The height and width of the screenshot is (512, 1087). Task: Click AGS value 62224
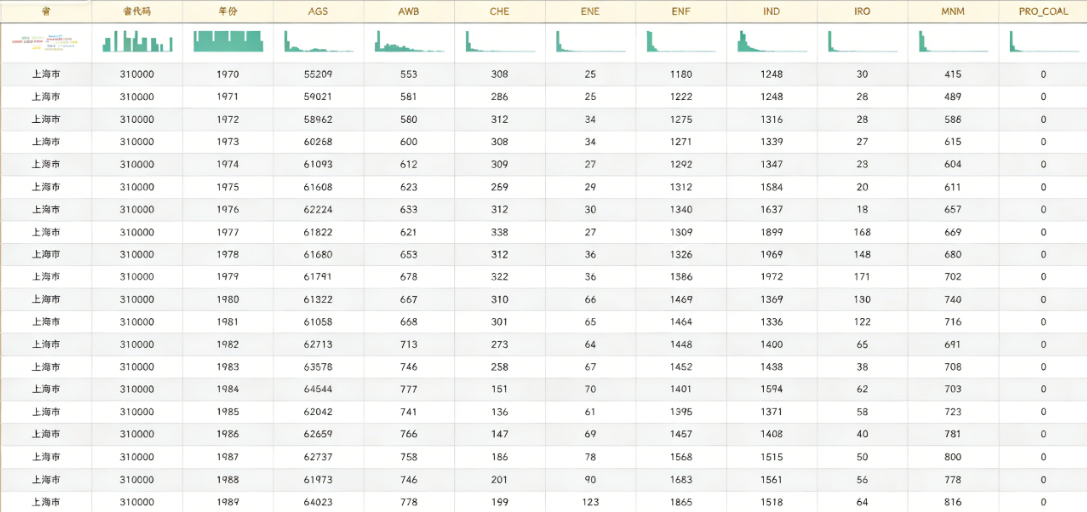[318, 209]
